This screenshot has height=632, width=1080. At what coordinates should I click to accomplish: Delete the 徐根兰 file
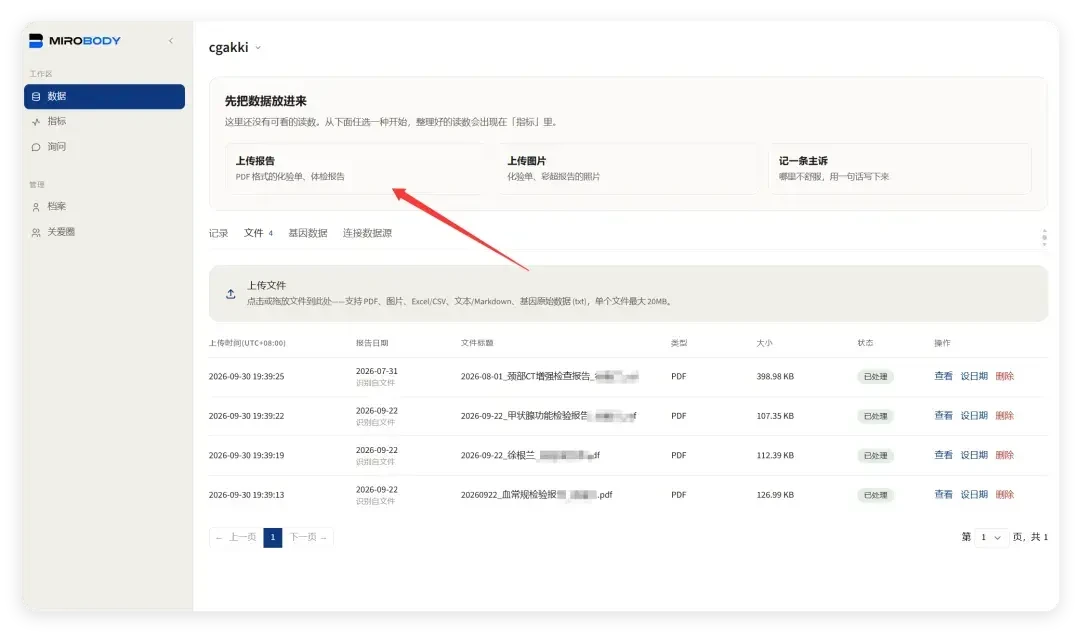click(1004, 455)
